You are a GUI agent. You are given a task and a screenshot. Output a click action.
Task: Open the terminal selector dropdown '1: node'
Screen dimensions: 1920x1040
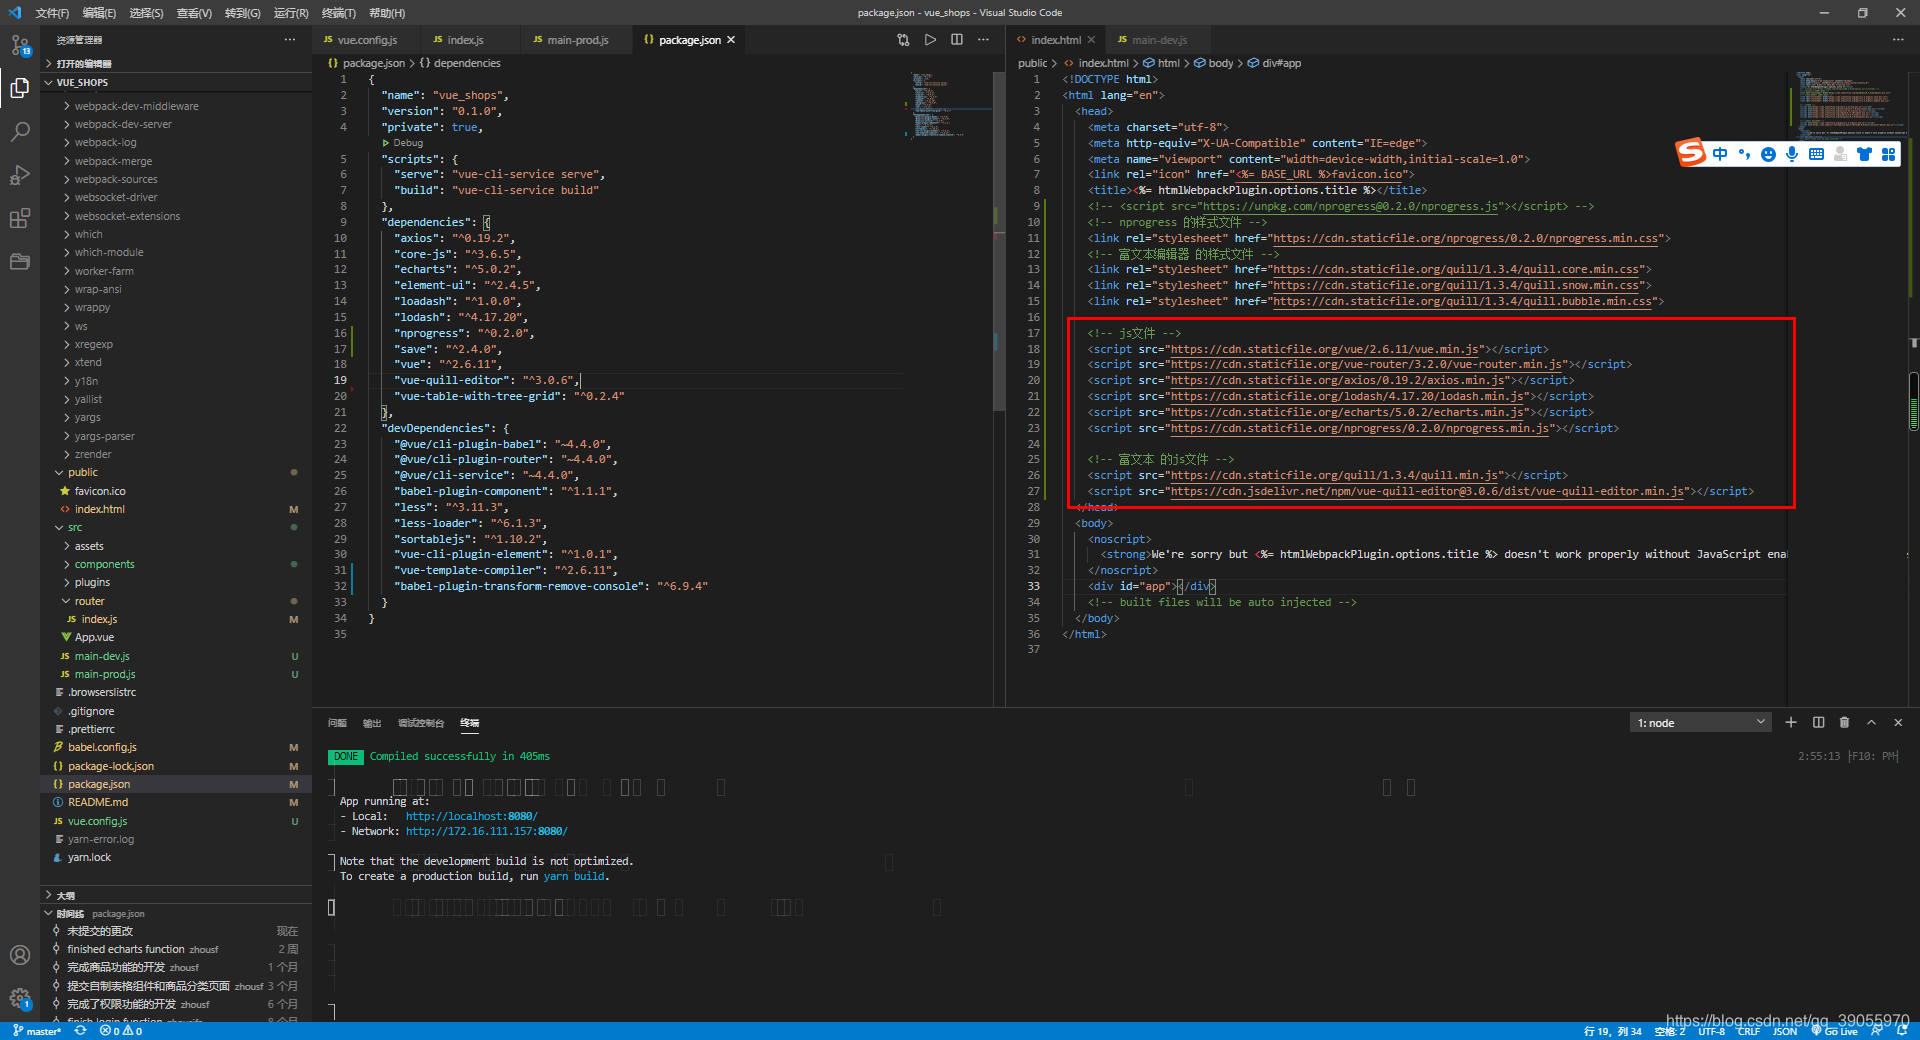point(1700,722)
